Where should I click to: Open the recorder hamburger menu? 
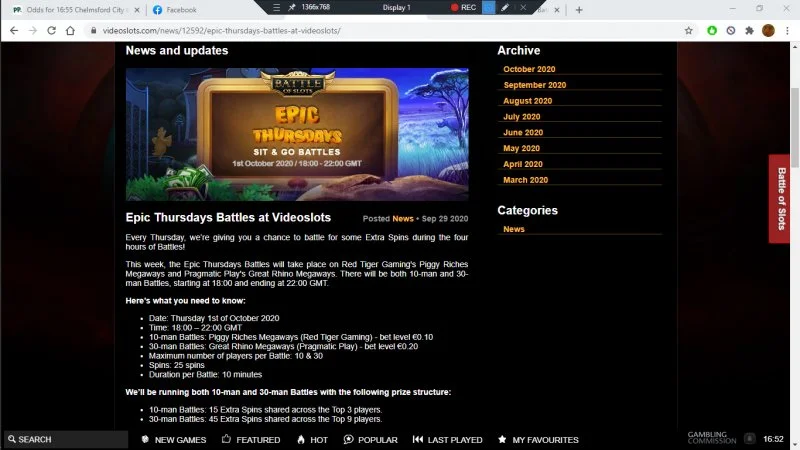pos(276,7)
